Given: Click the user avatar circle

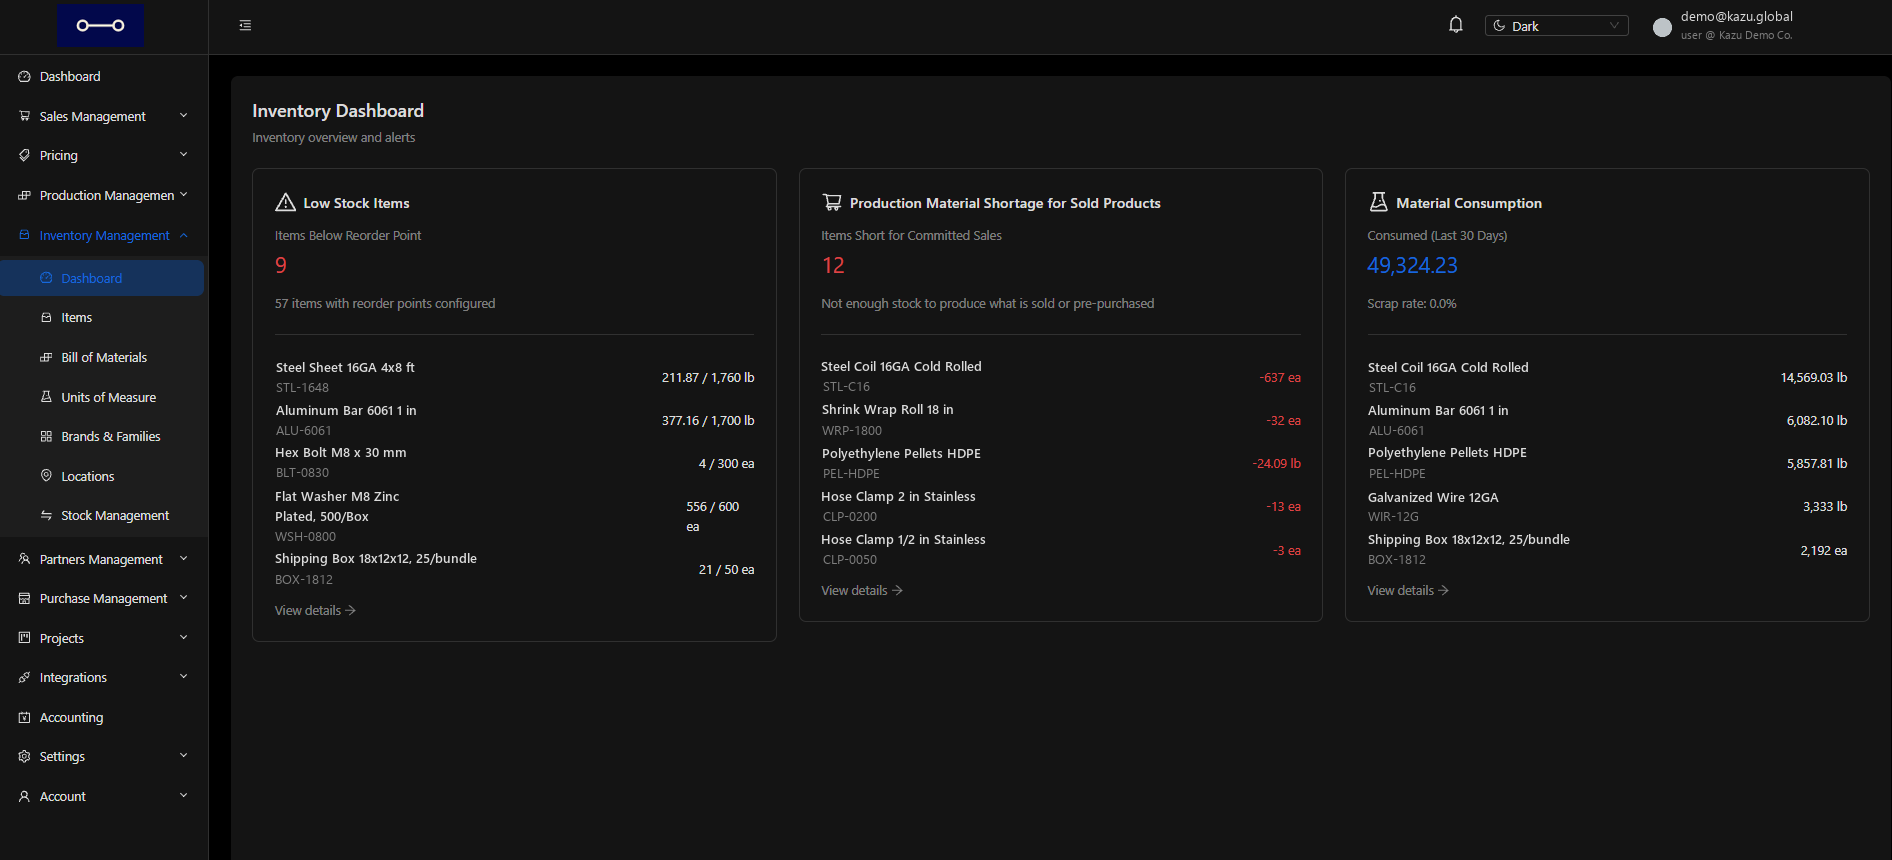Looking at the screenshot, I should tap(1662, 27).
